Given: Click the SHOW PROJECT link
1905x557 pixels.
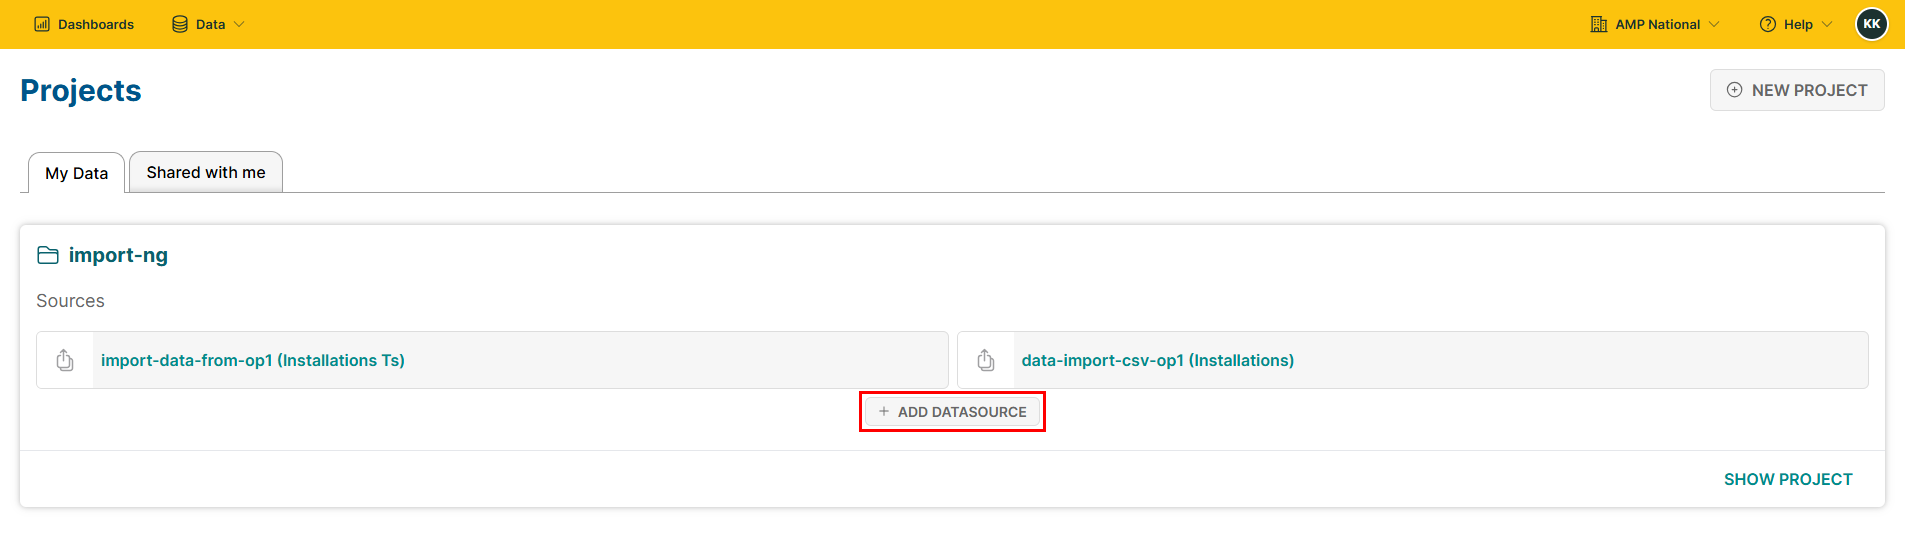Looking at the screenshot, I should tap(1788, 479).
